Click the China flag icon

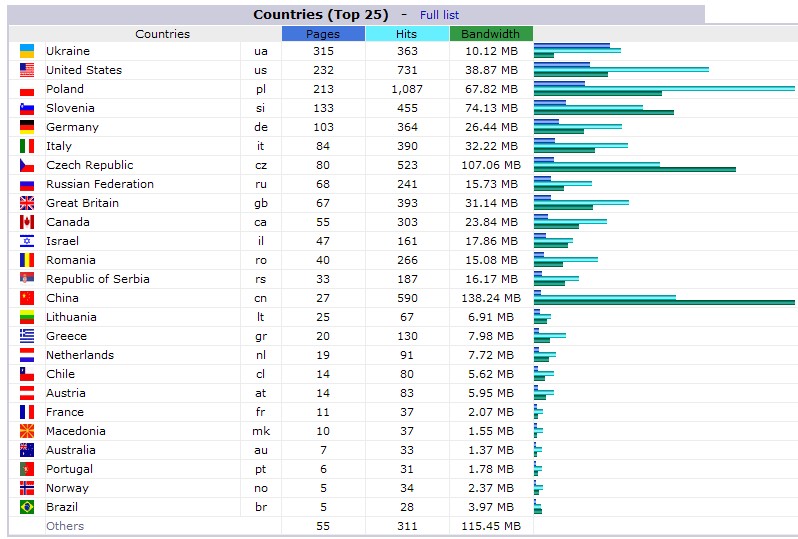pos(27,298)
